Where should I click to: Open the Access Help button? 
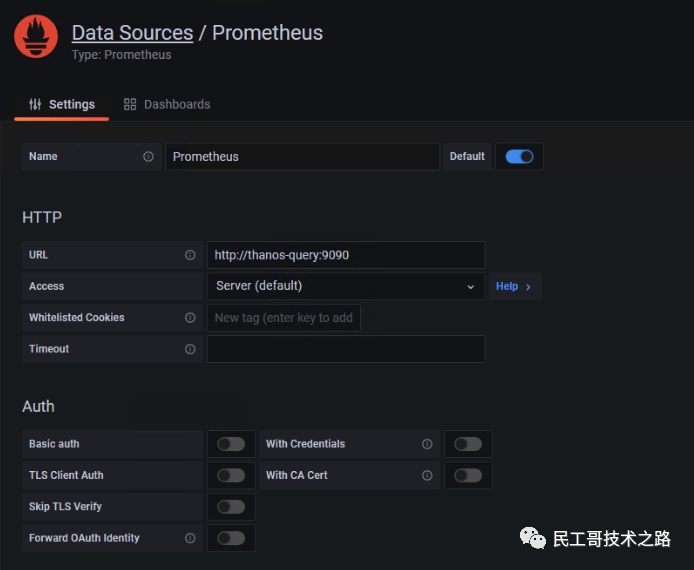pos(515,286)
